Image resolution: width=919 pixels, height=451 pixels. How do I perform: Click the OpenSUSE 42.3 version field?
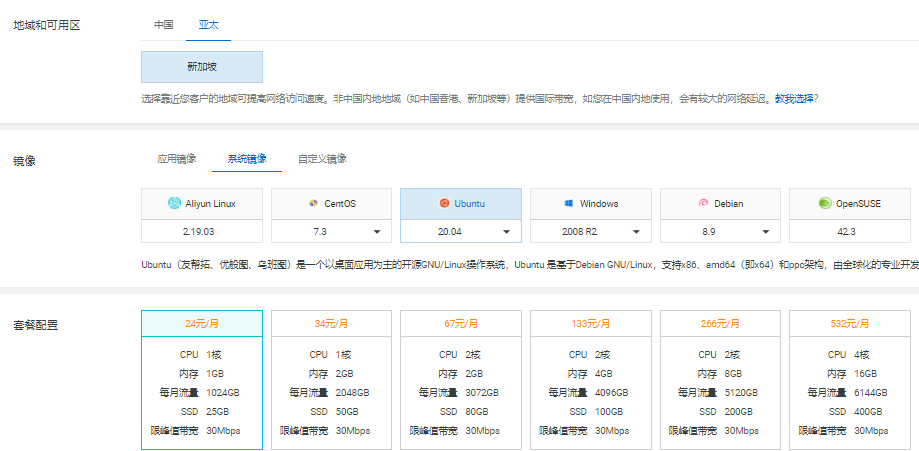pyautogui.click(x=850, y=231)
